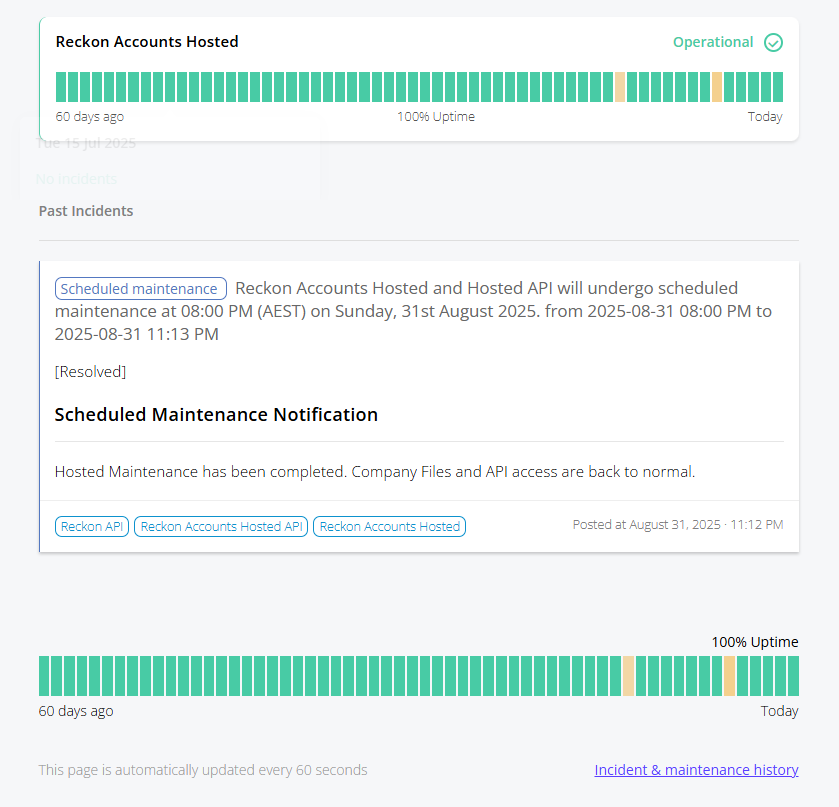Click the Posted at August 31, 2025 timestamp
Viewport: 839px width, 807px height.
(x=678, y=524)
